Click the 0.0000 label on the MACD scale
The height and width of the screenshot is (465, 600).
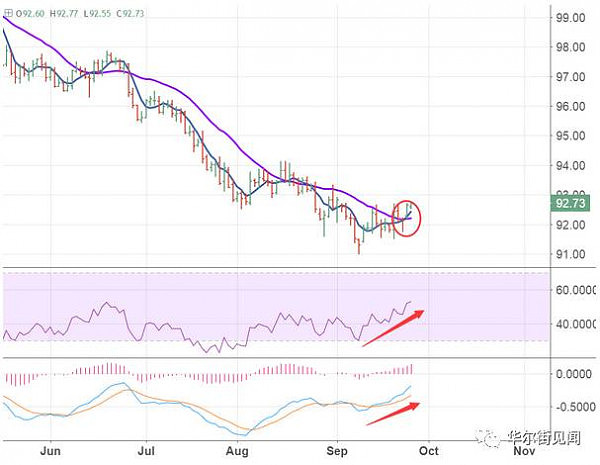pos(574,374)
